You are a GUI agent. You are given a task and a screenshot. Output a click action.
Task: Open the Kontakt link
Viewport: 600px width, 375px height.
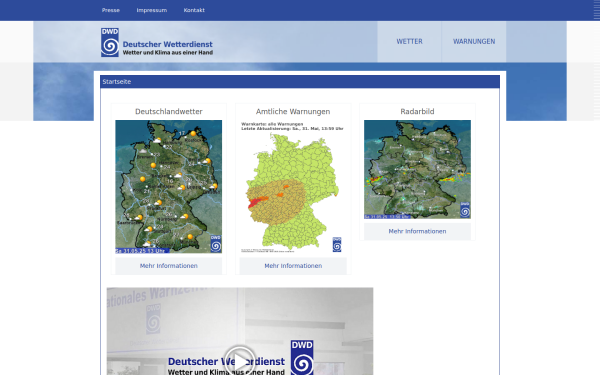click(x=194, y=10)
